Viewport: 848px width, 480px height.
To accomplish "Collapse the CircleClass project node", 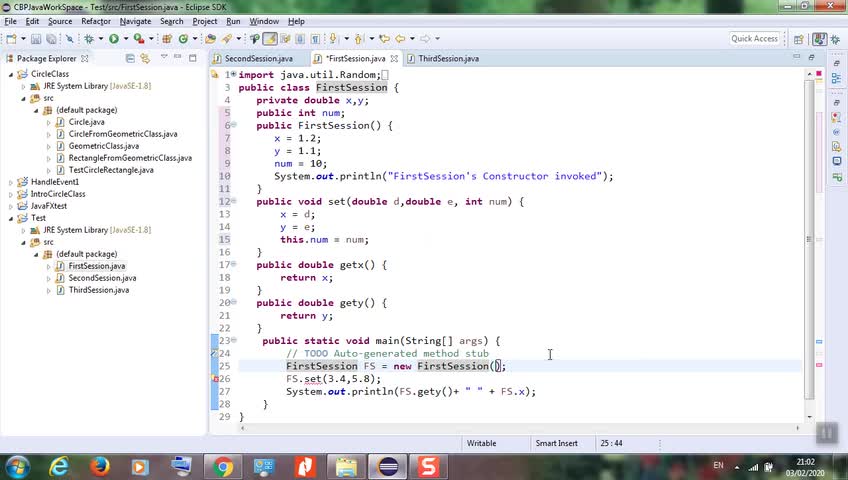I will 11,74.
